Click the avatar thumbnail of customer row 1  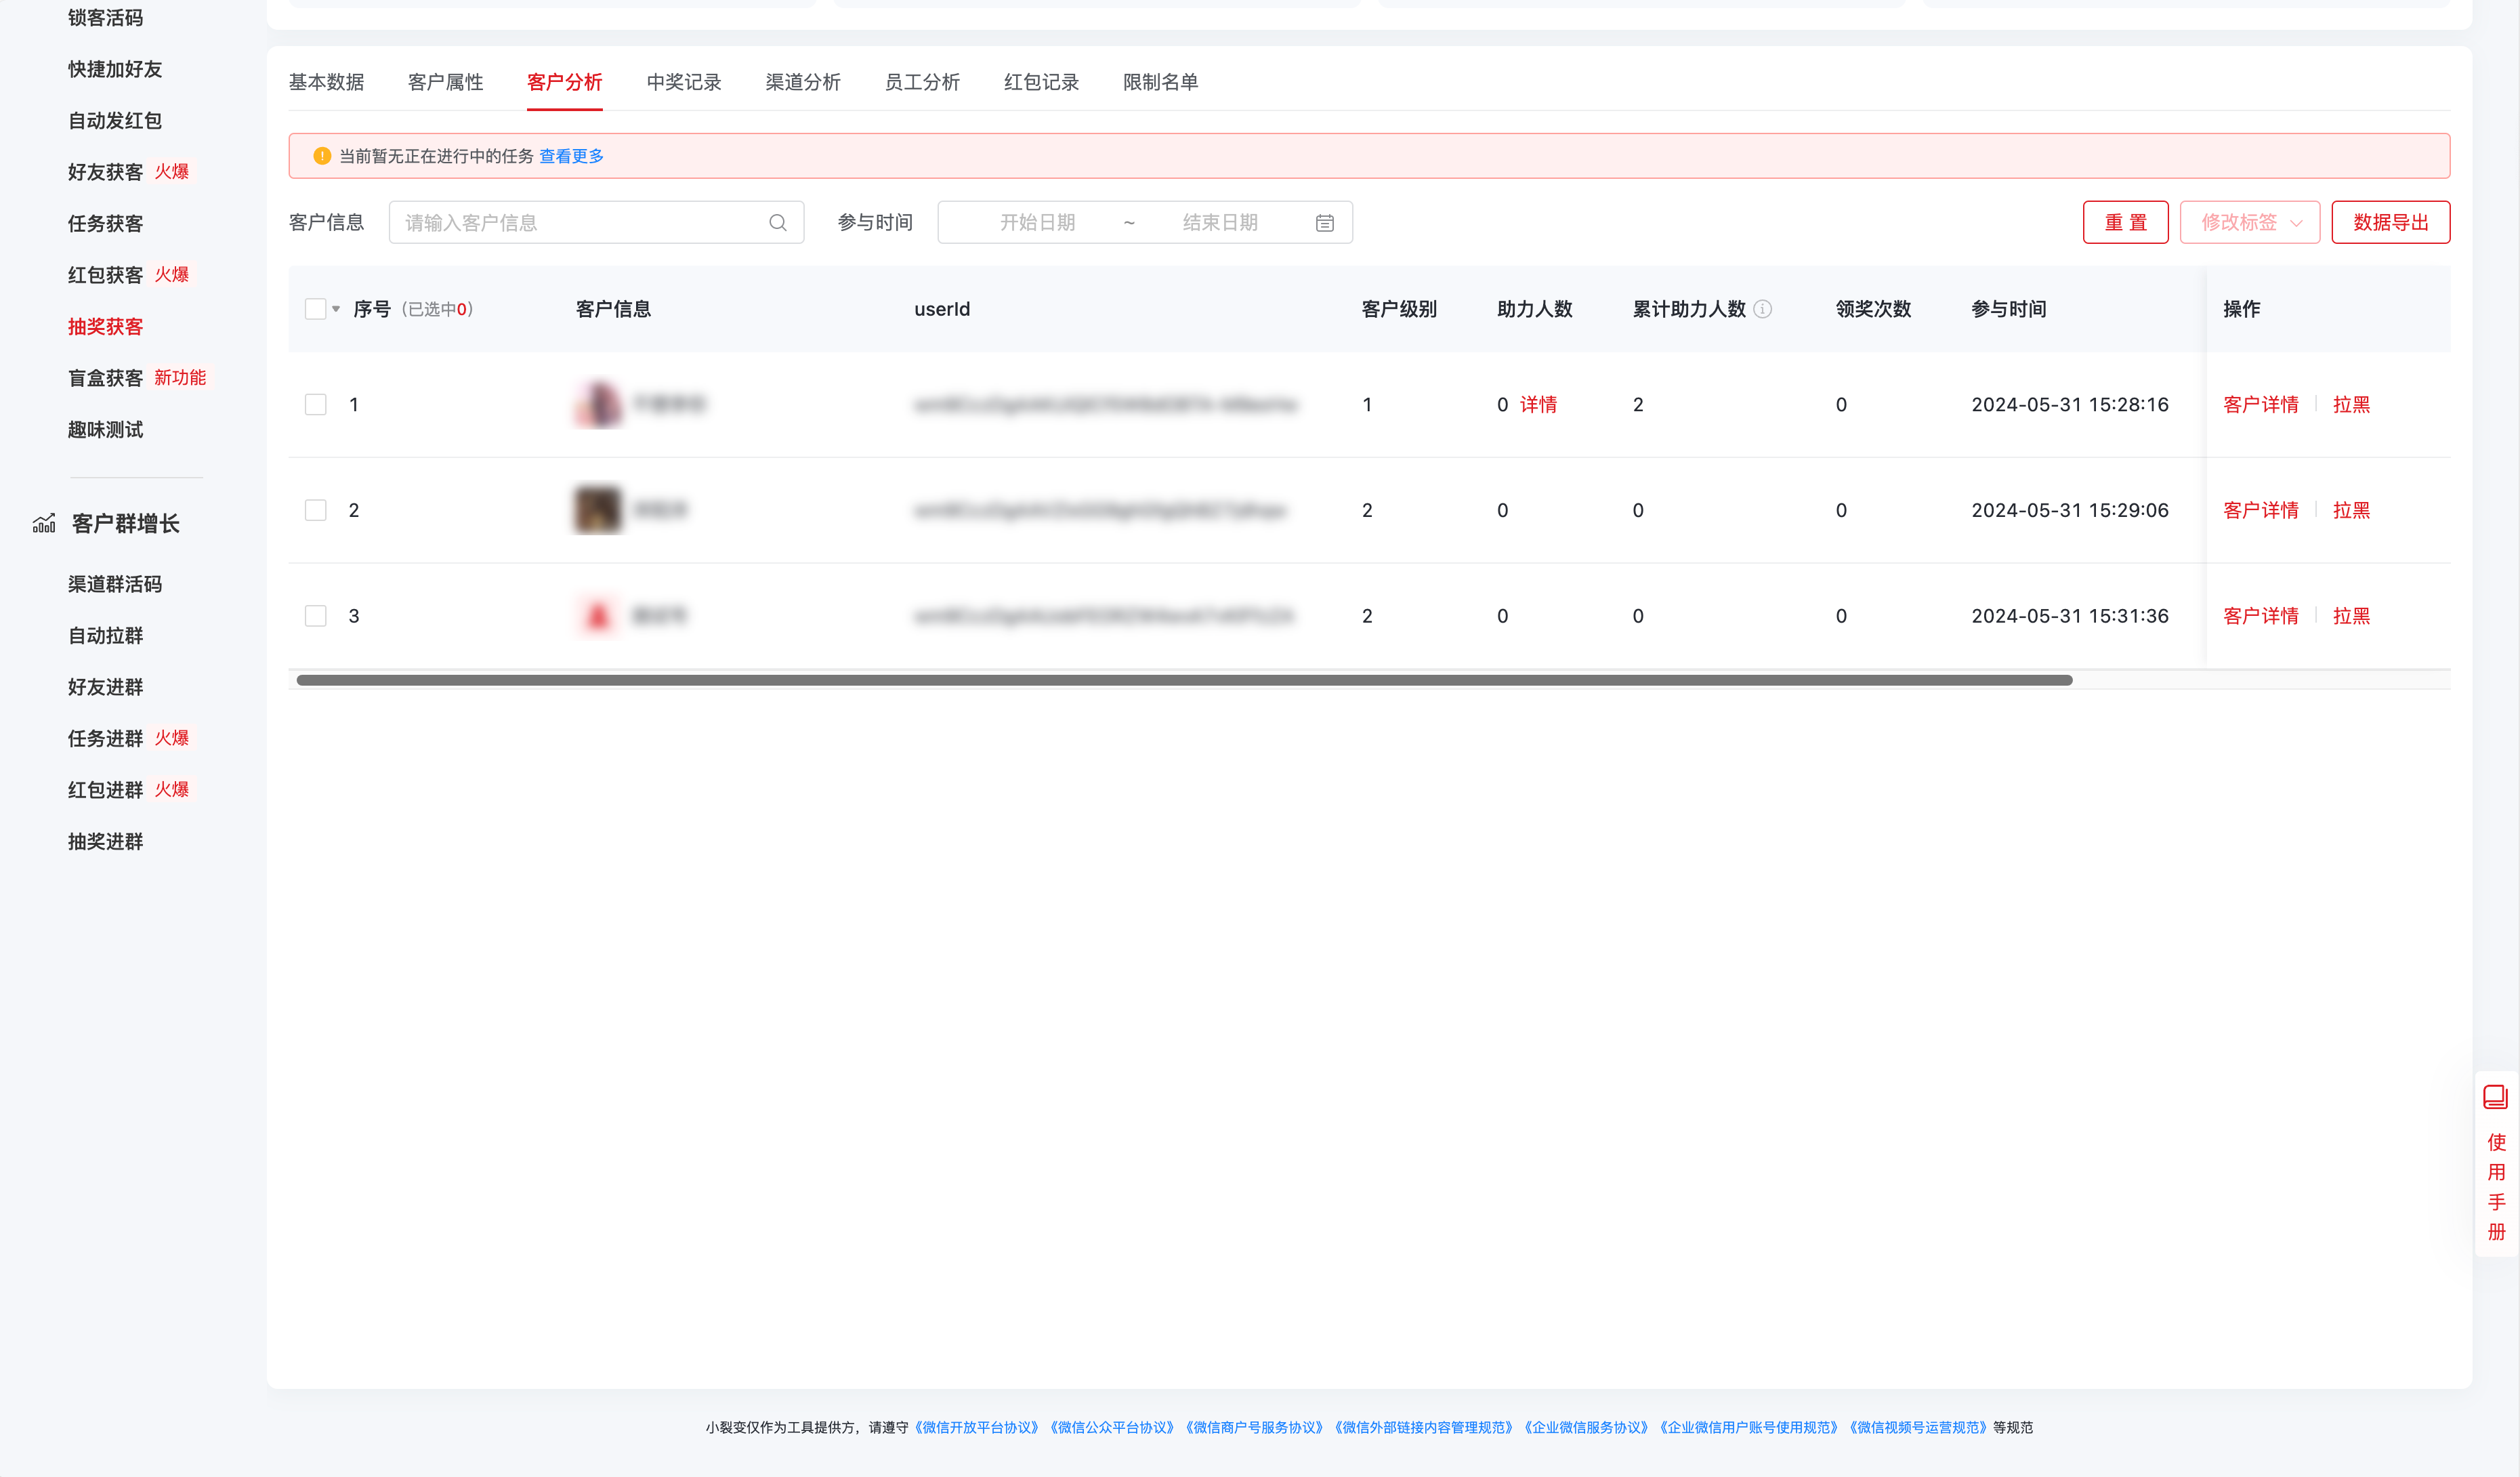(x=598, y=405)
